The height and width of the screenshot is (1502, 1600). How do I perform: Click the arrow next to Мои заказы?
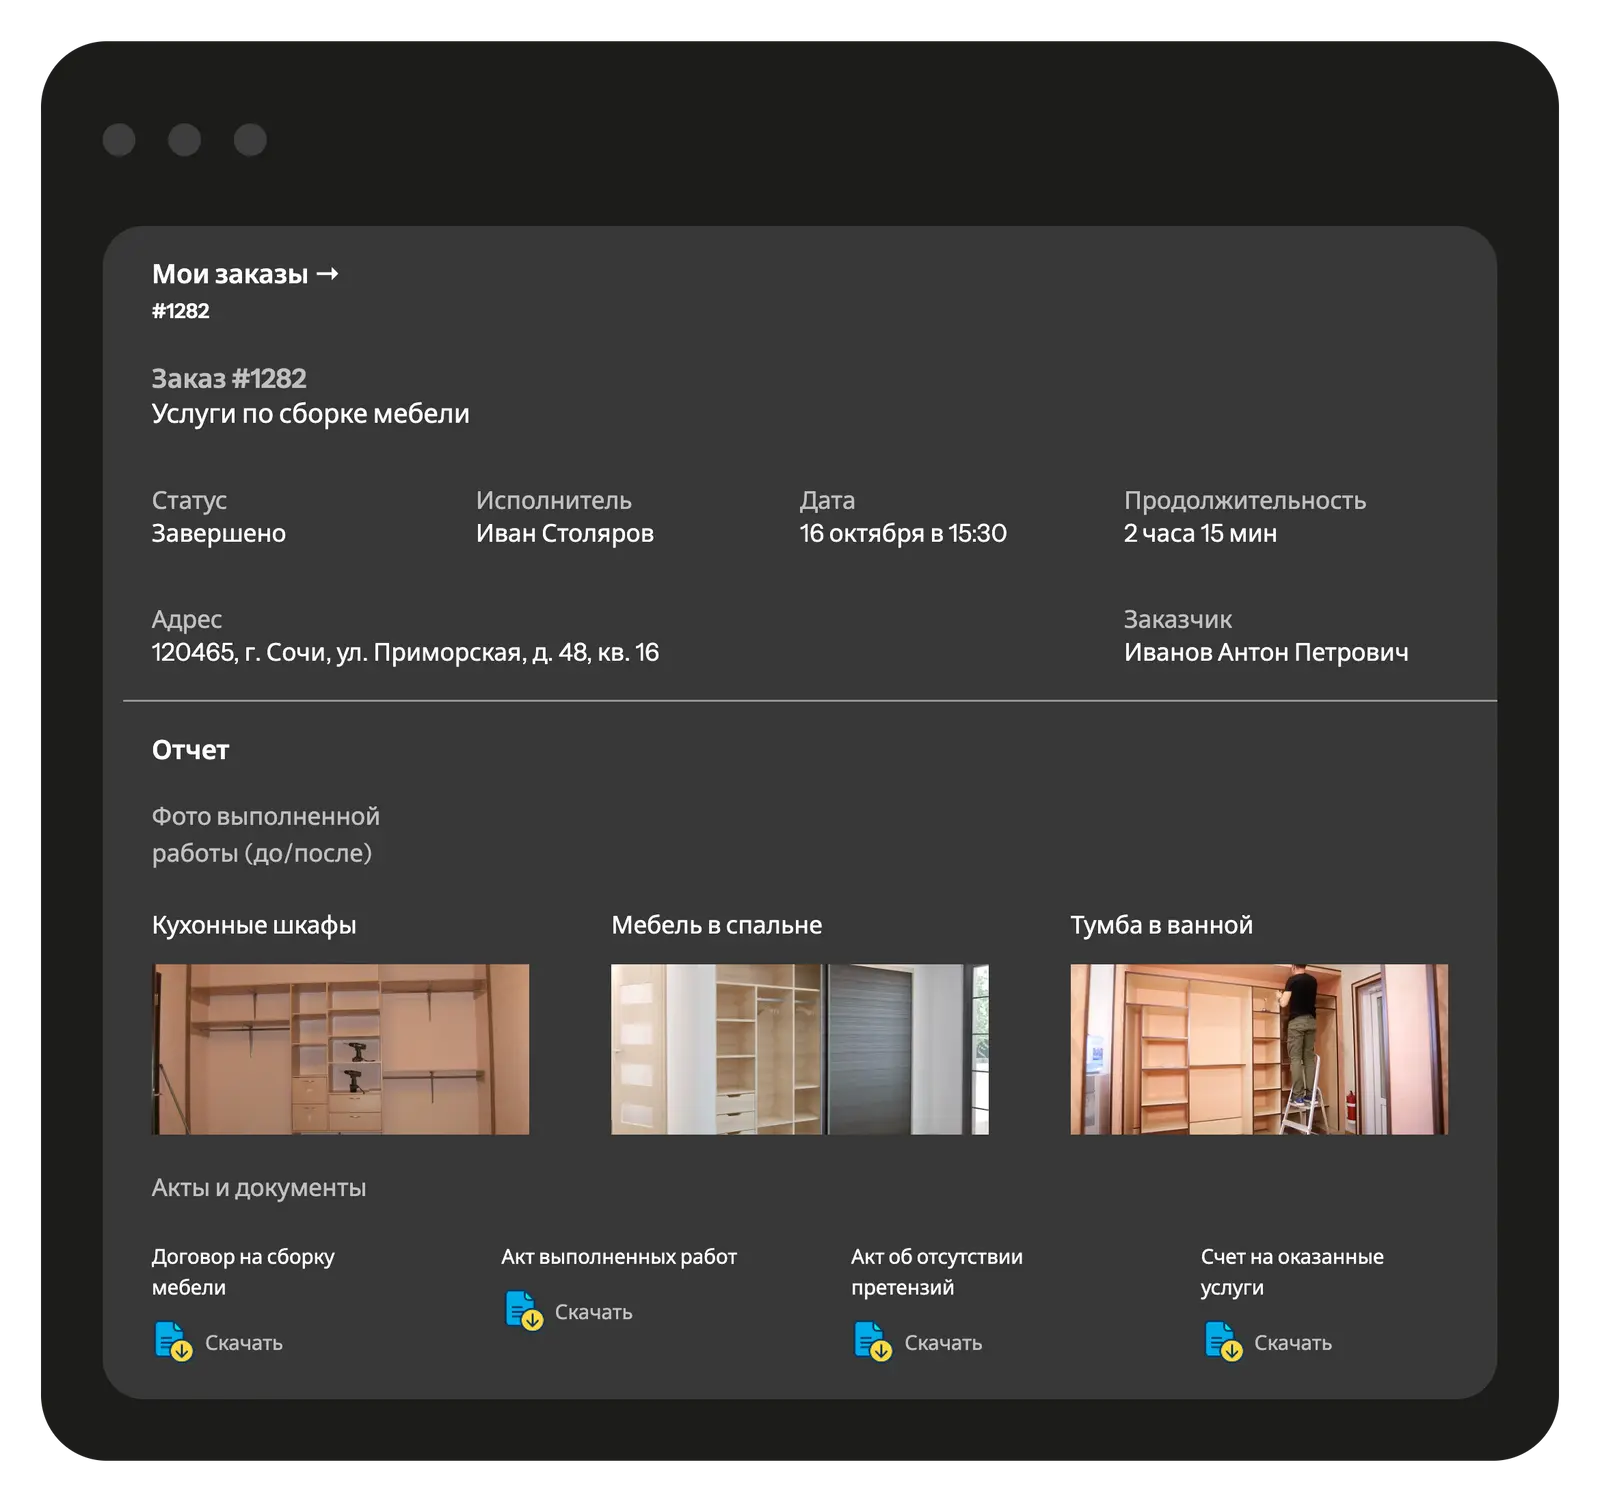[327, 274]
